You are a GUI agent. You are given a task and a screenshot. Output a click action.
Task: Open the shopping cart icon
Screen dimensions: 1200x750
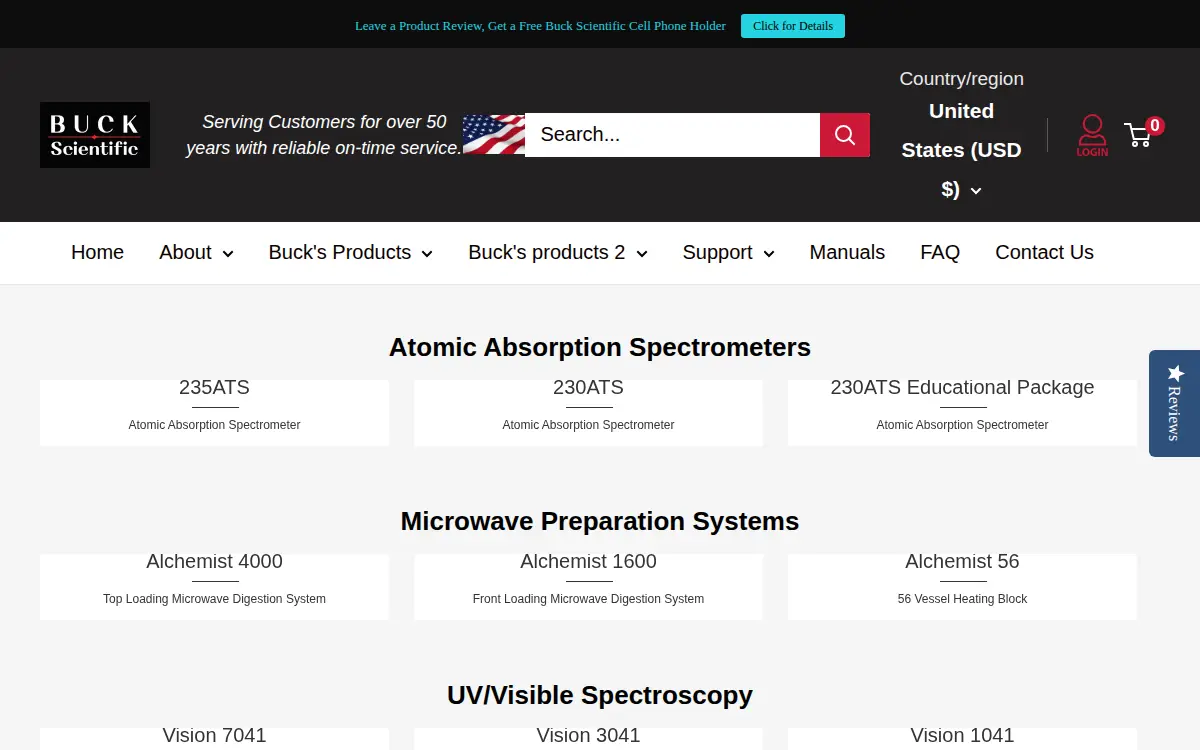(x=1138, y=135)
